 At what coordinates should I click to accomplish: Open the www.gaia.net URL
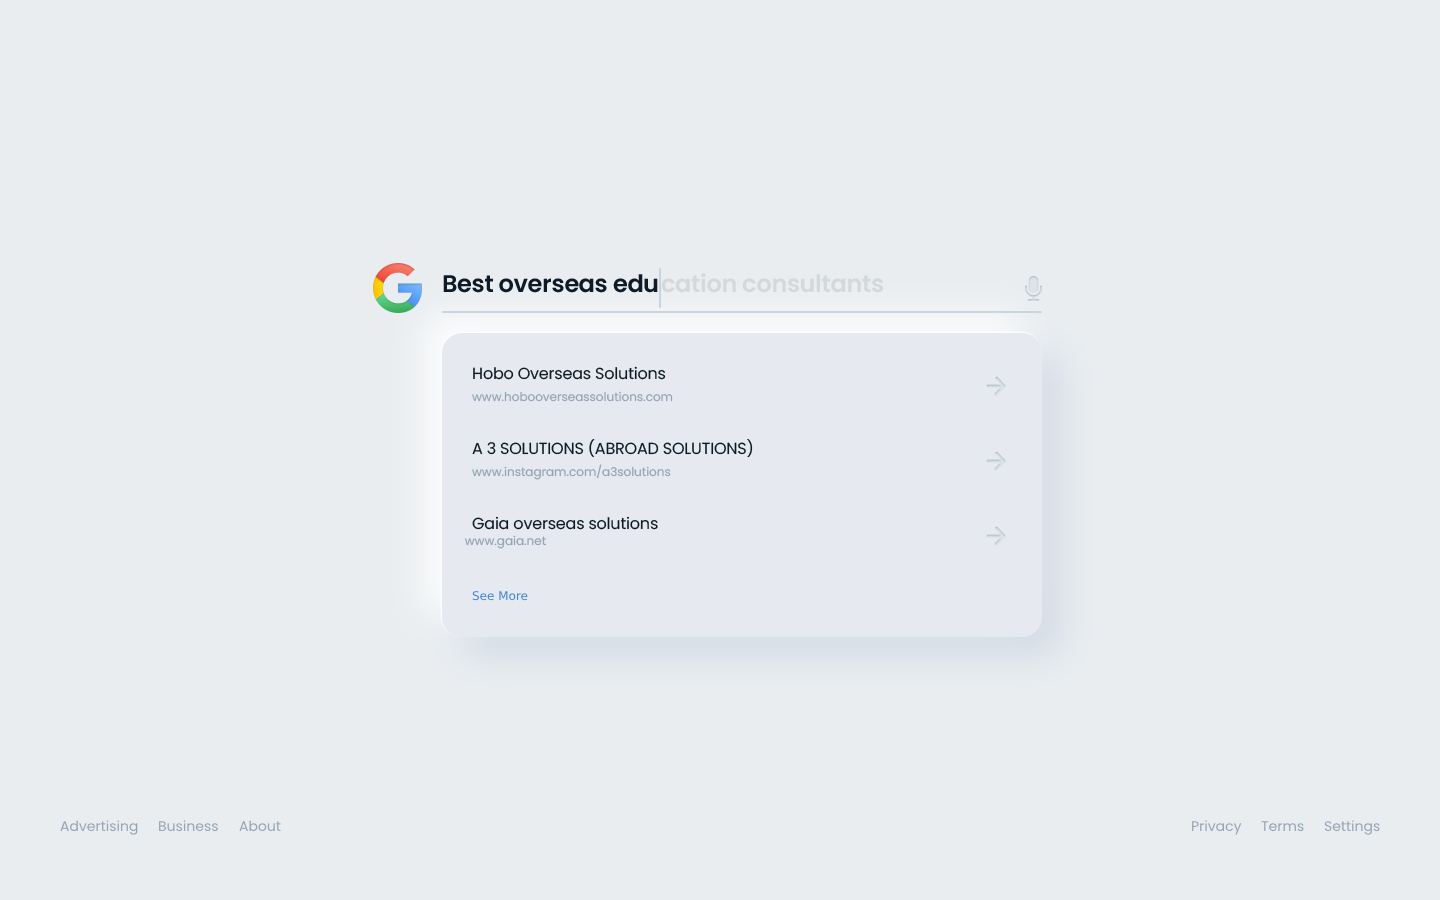[x=505, y=541]
